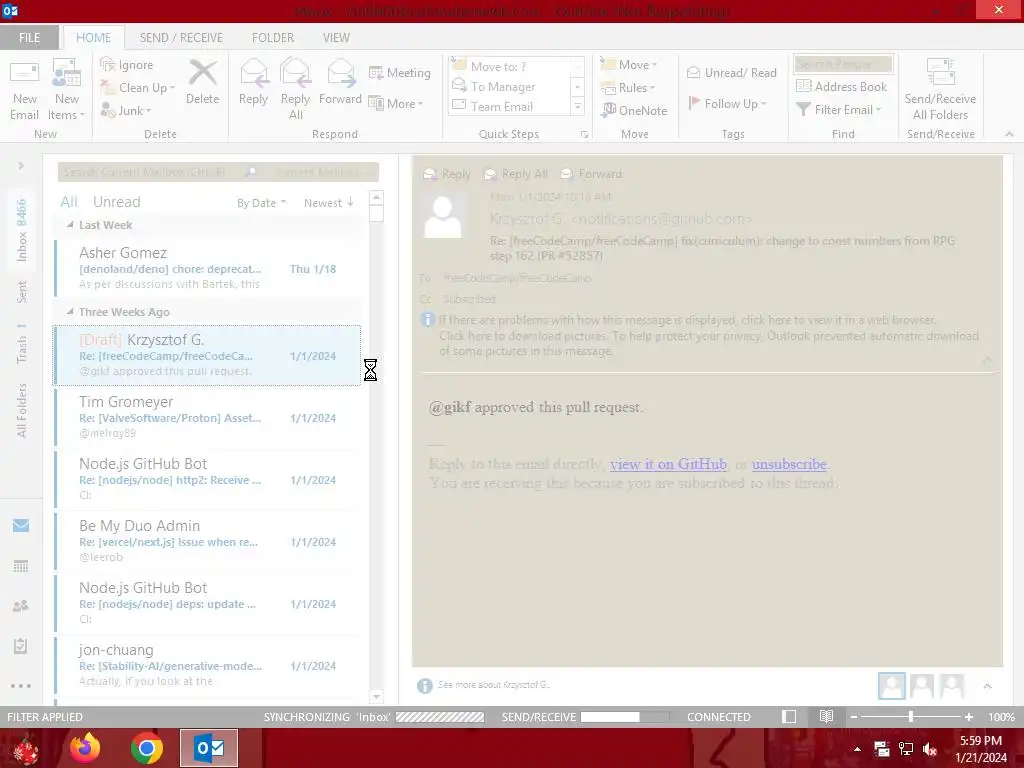Image resolution: width=1024 pixels, height=768 pixels.
Task: Adjust the zoom slider handle
Action: pyautogui.click(x=910, y=717)
